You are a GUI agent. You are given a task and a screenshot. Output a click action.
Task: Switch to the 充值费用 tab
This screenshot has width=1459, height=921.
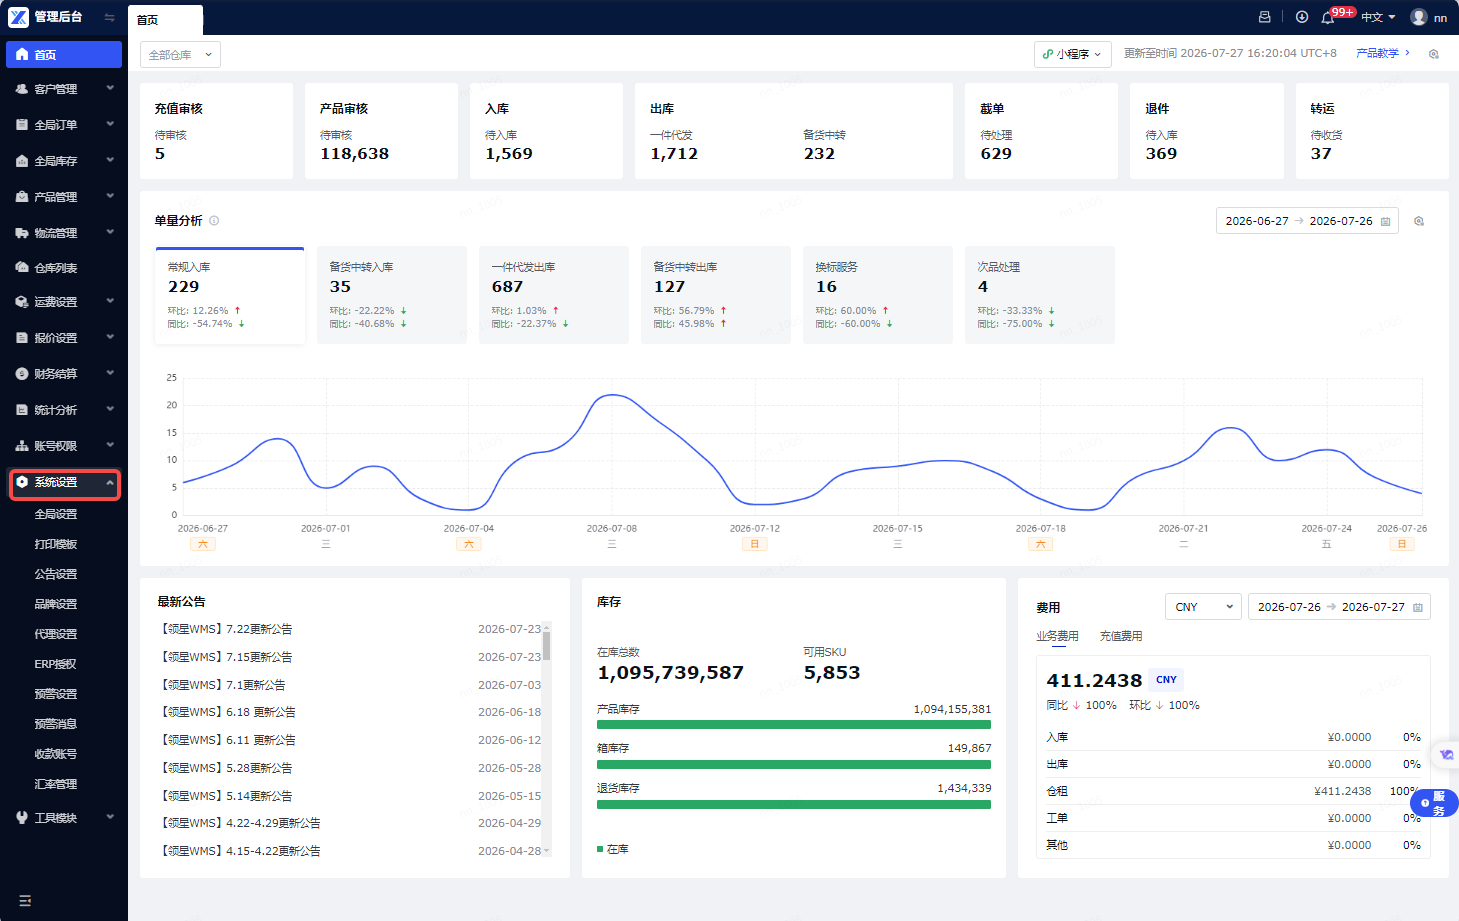coord(1121,636)
